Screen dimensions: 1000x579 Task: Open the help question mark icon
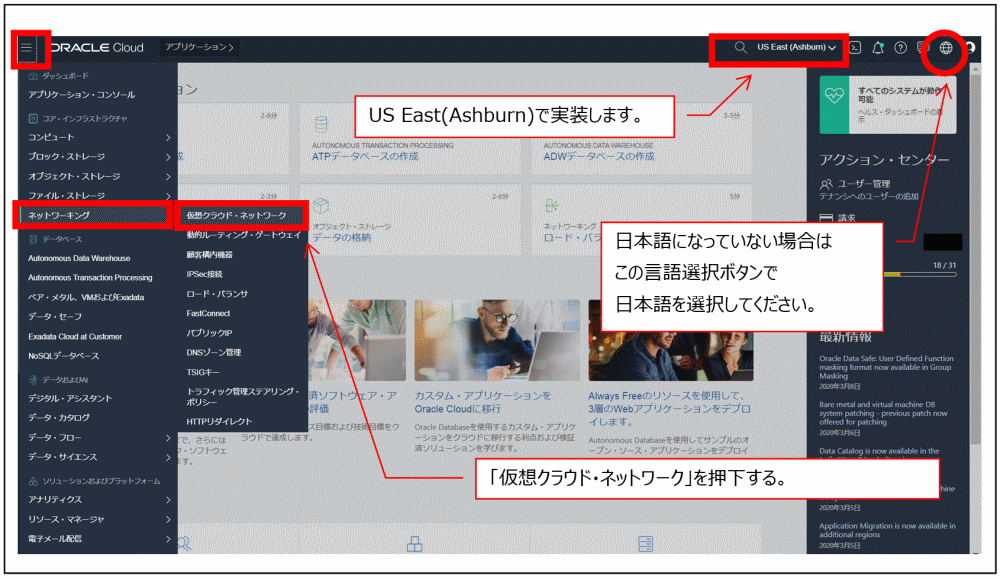[x=901, y=48]
